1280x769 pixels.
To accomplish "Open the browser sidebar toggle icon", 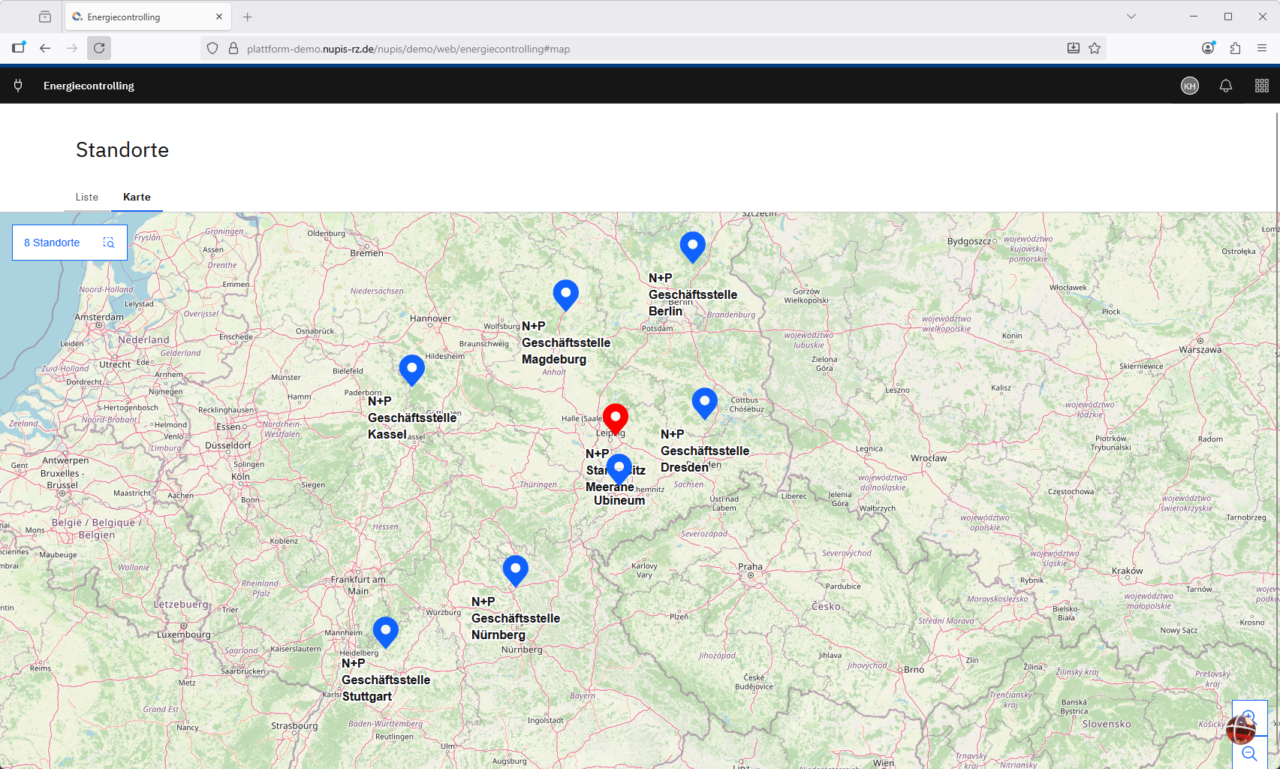I will 19,48.
